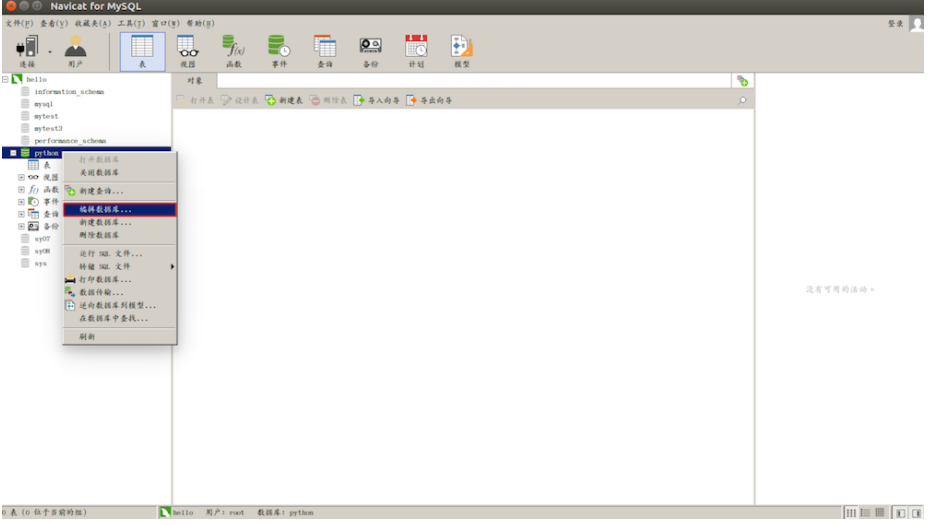The image size is (932, 525).
Task: Choose 运行 SQL 文件... in context menu
Action: click(x=119, y=253)
